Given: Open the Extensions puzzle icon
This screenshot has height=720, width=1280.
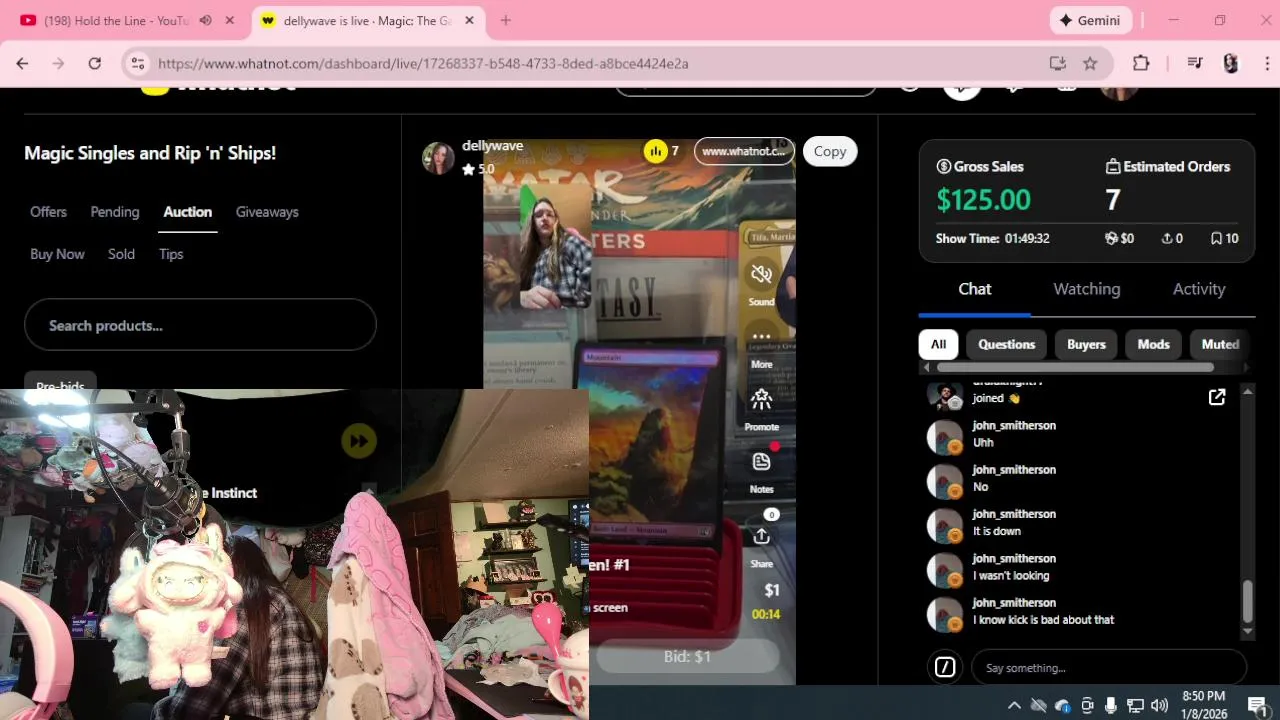Looking at the screenshot, I should coord(1141,63).
